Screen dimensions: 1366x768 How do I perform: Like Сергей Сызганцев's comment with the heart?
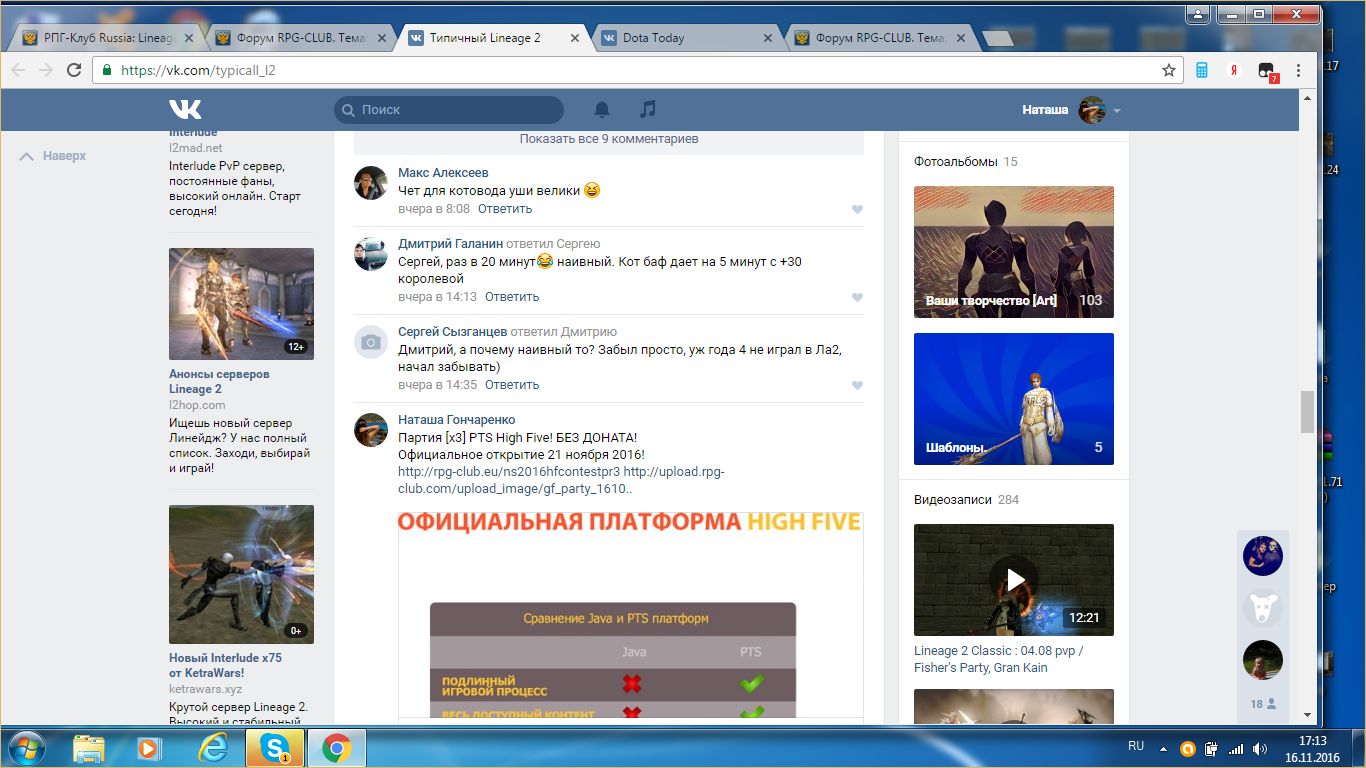coord(857,386)
